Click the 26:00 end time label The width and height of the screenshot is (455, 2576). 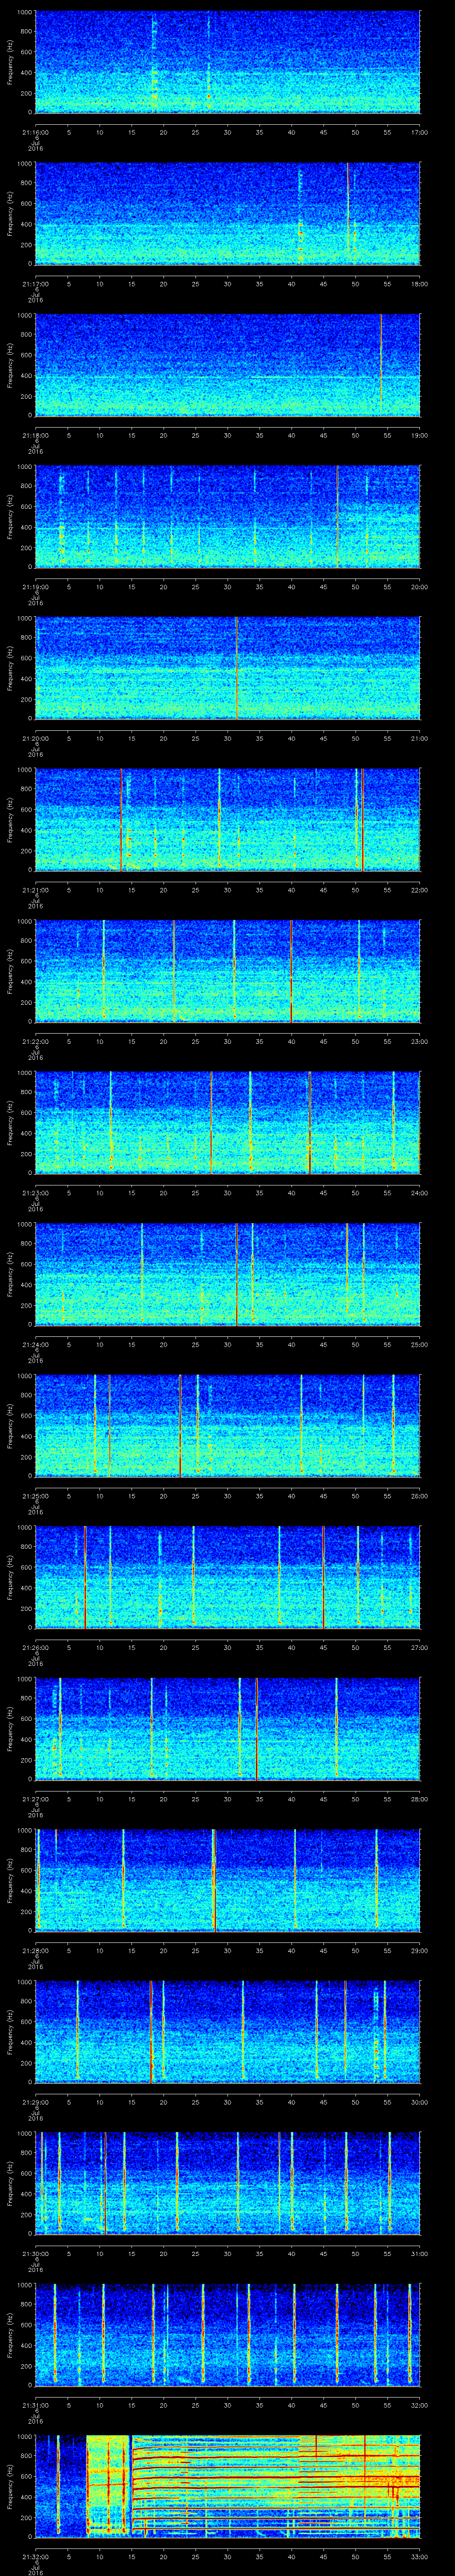420,1495
